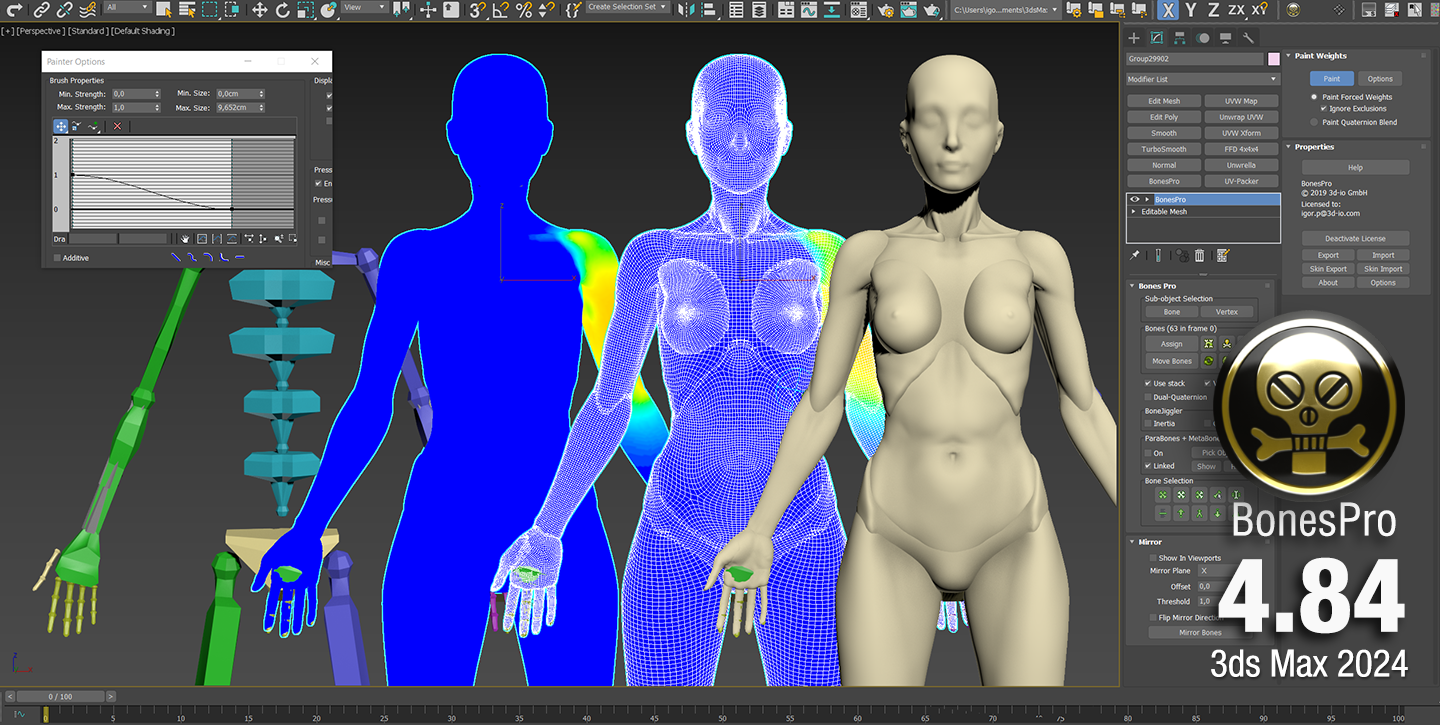Toggle Window/Crossing selection mode

coord(232,9)
